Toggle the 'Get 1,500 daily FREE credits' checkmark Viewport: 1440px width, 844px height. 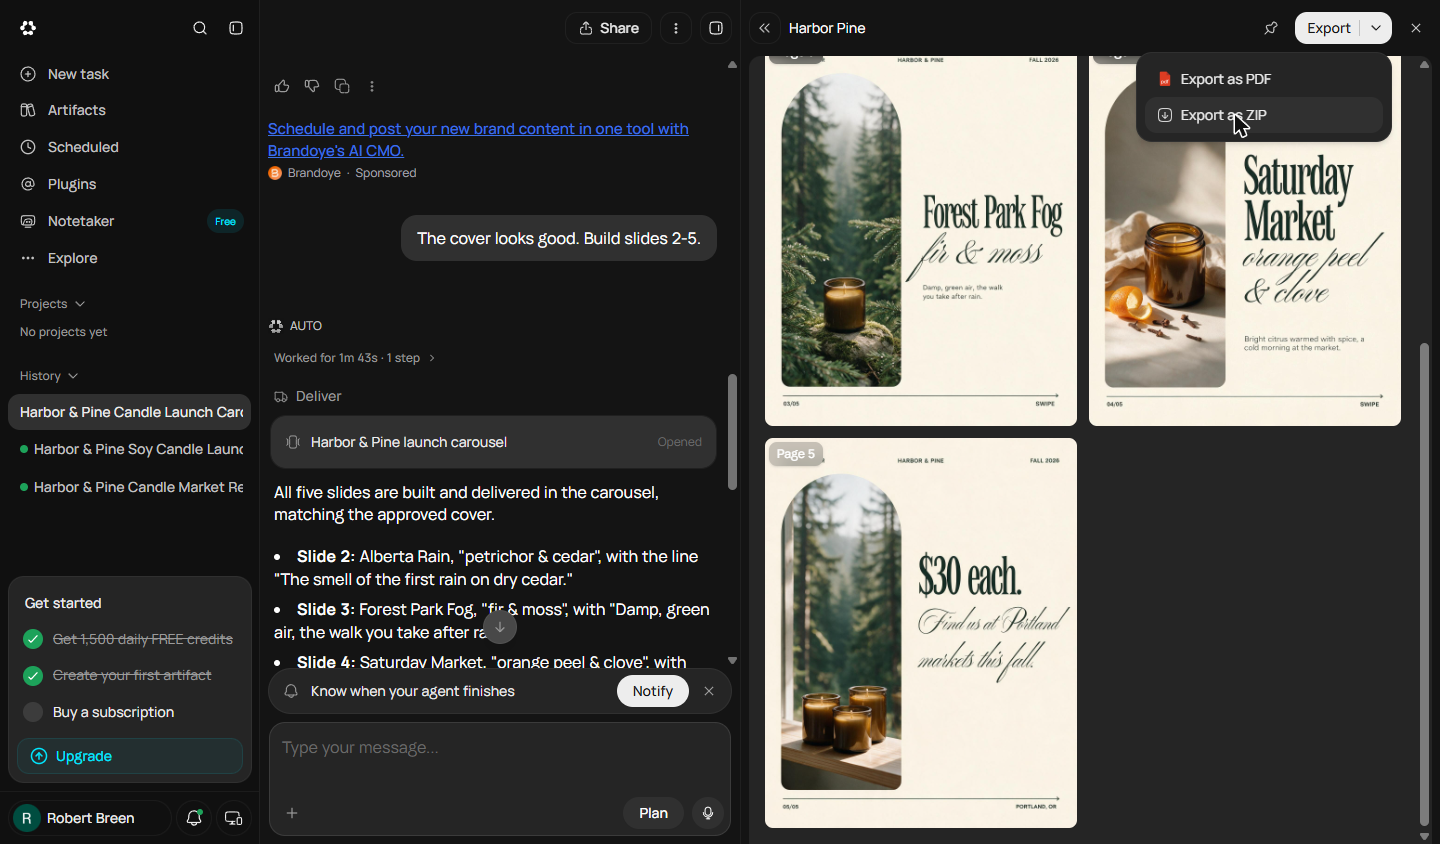pos(33,639)
